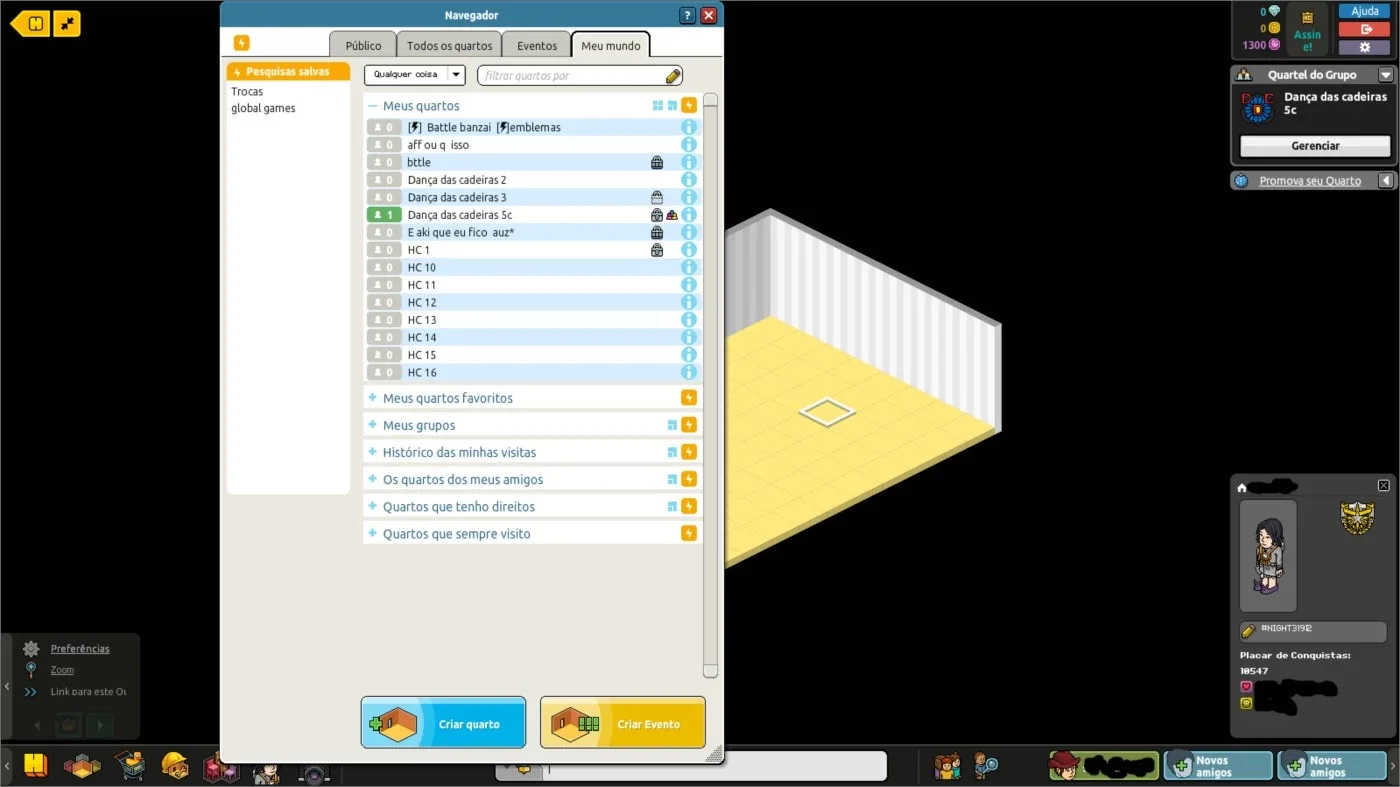1400x787 pixels.
Task: Select saved search global games
Action: point(263,108)
